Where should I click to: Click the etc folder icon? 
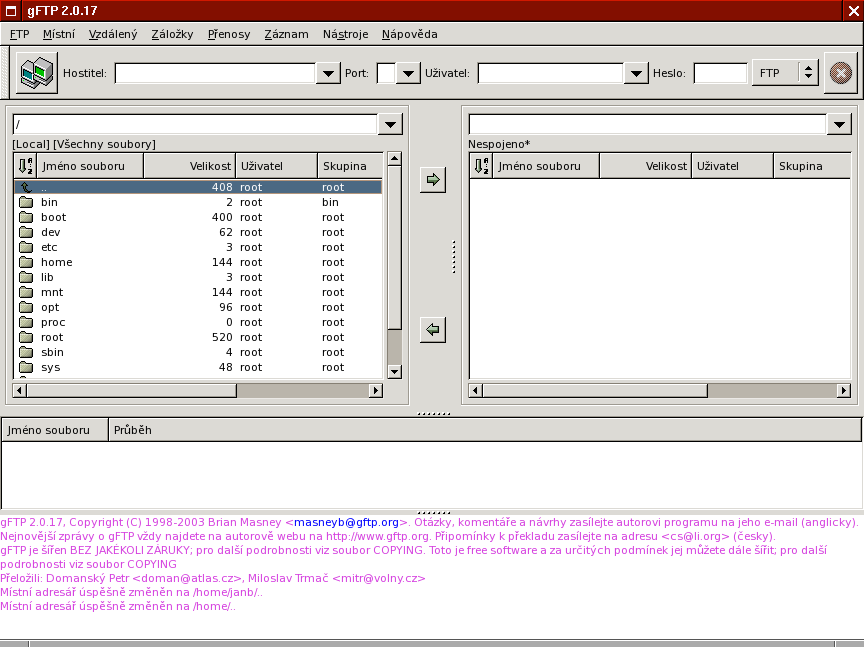(26, 247)
